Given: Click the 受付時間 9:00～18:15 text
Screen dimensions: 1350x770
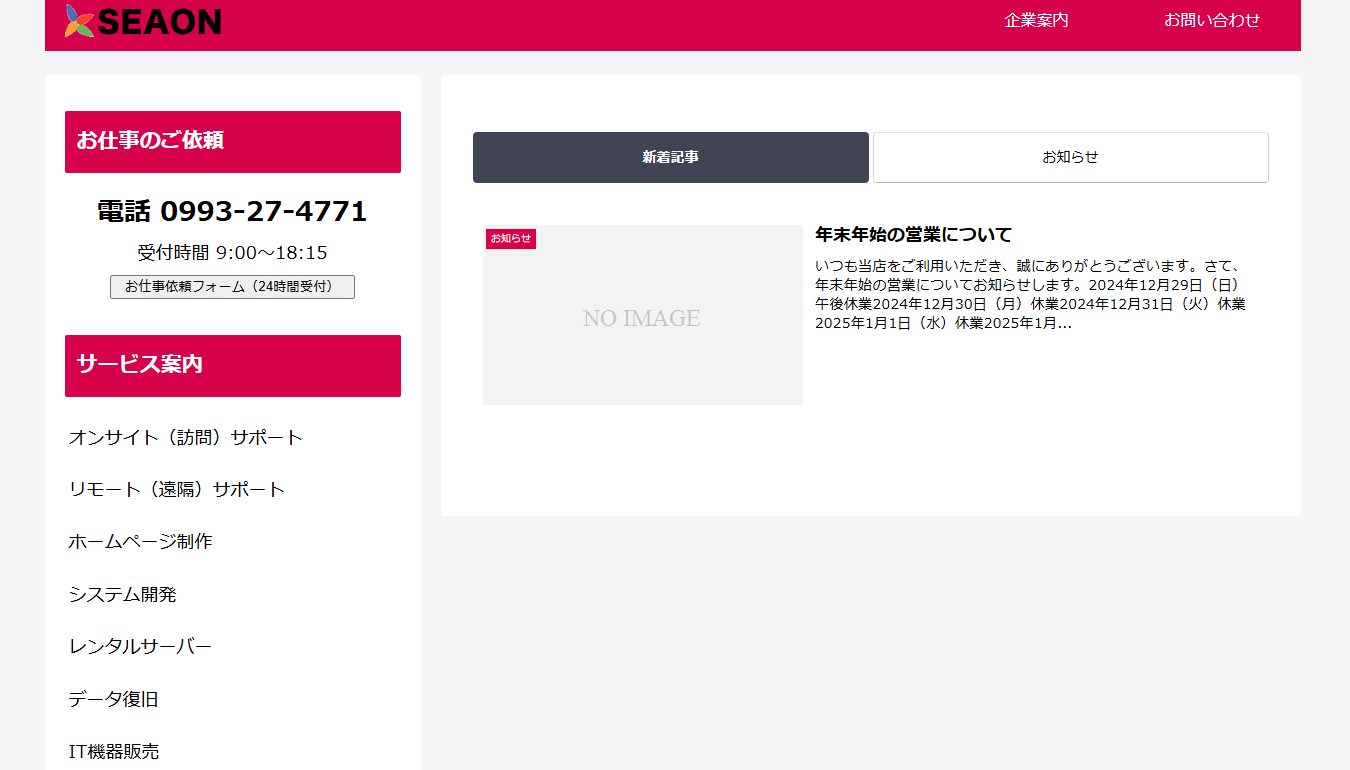Looking at the screenshot, I should (x=232, y=253).
